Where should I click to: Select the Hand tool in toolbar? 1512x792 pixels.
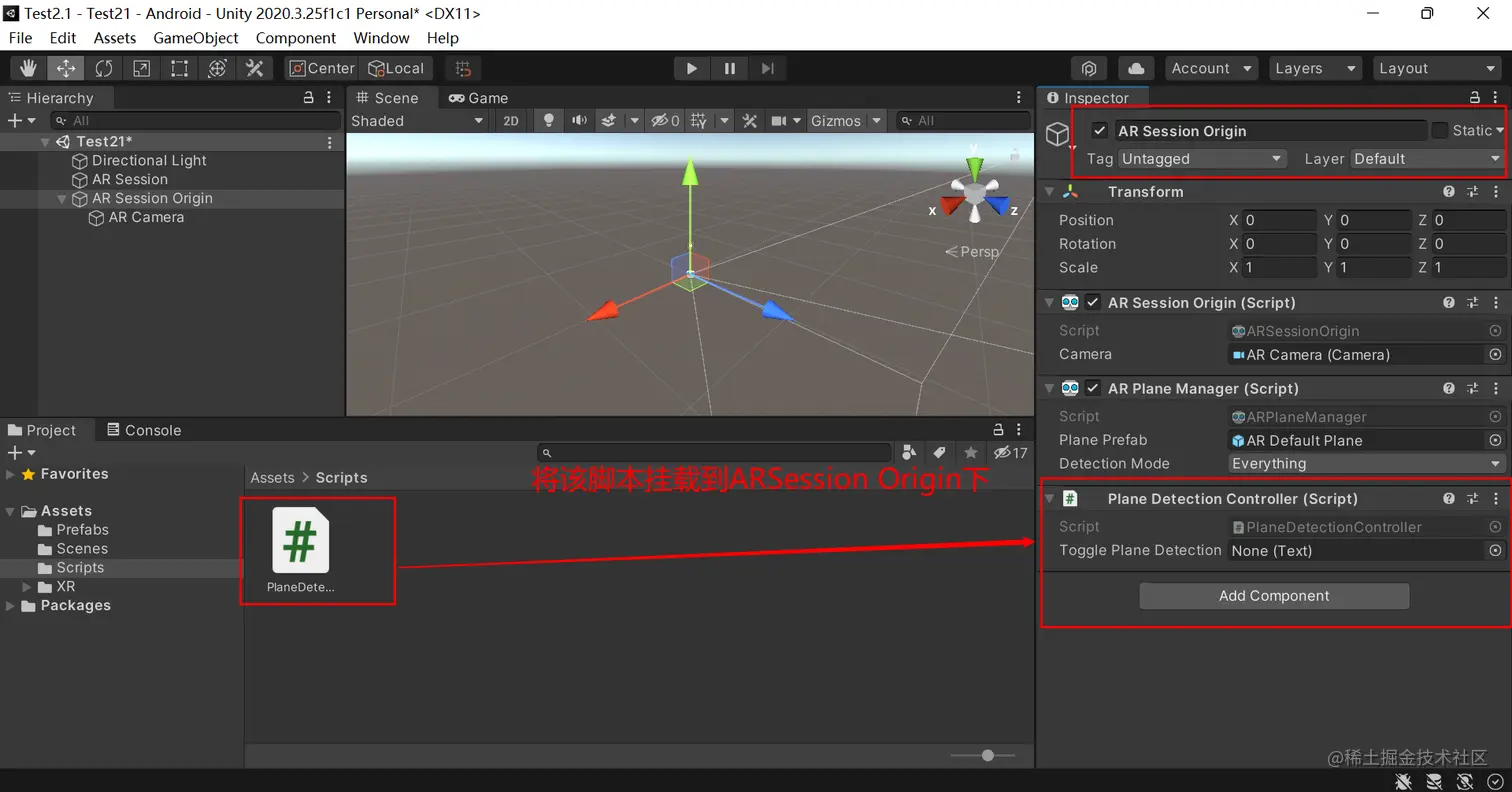(28, 68)
